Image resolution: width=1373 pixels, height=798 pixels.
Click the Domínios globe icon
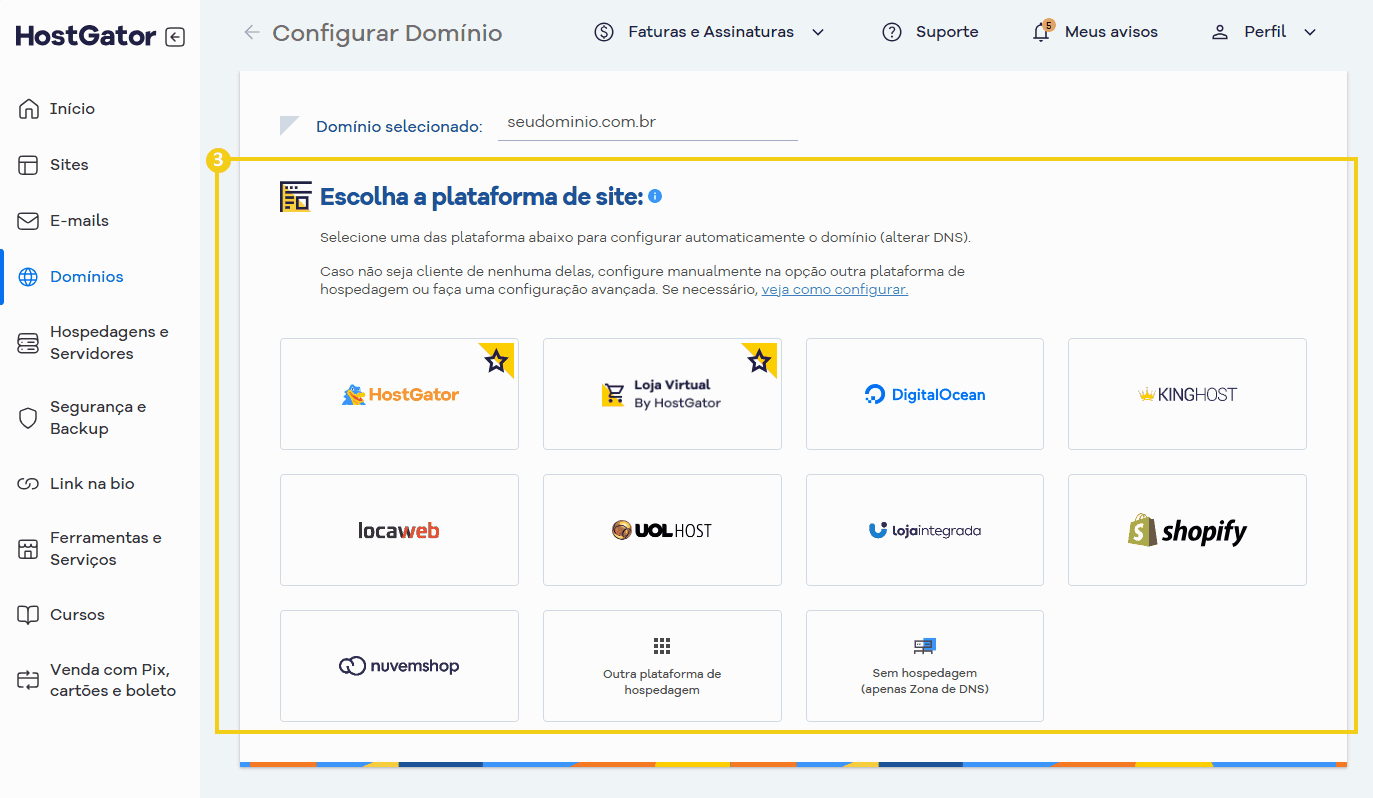coord(29,277)
